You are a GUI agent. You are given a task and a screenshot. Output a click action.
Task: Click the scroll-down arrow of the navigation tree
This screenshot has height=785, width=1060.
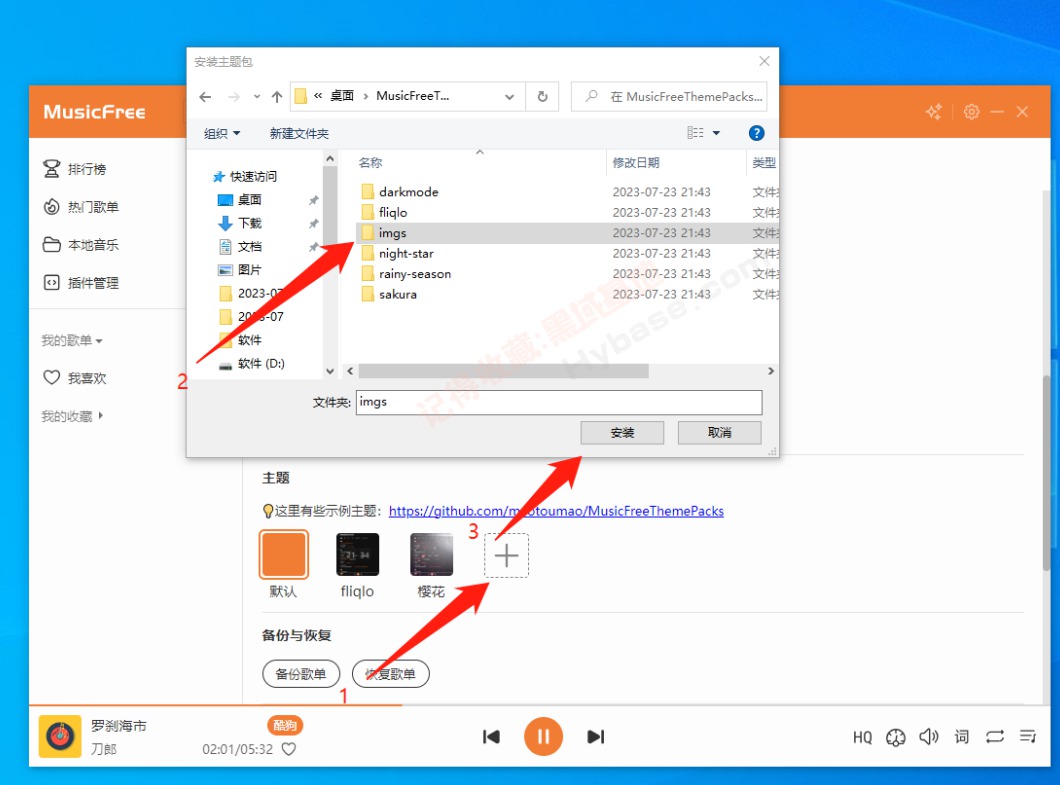pos(330,371)
